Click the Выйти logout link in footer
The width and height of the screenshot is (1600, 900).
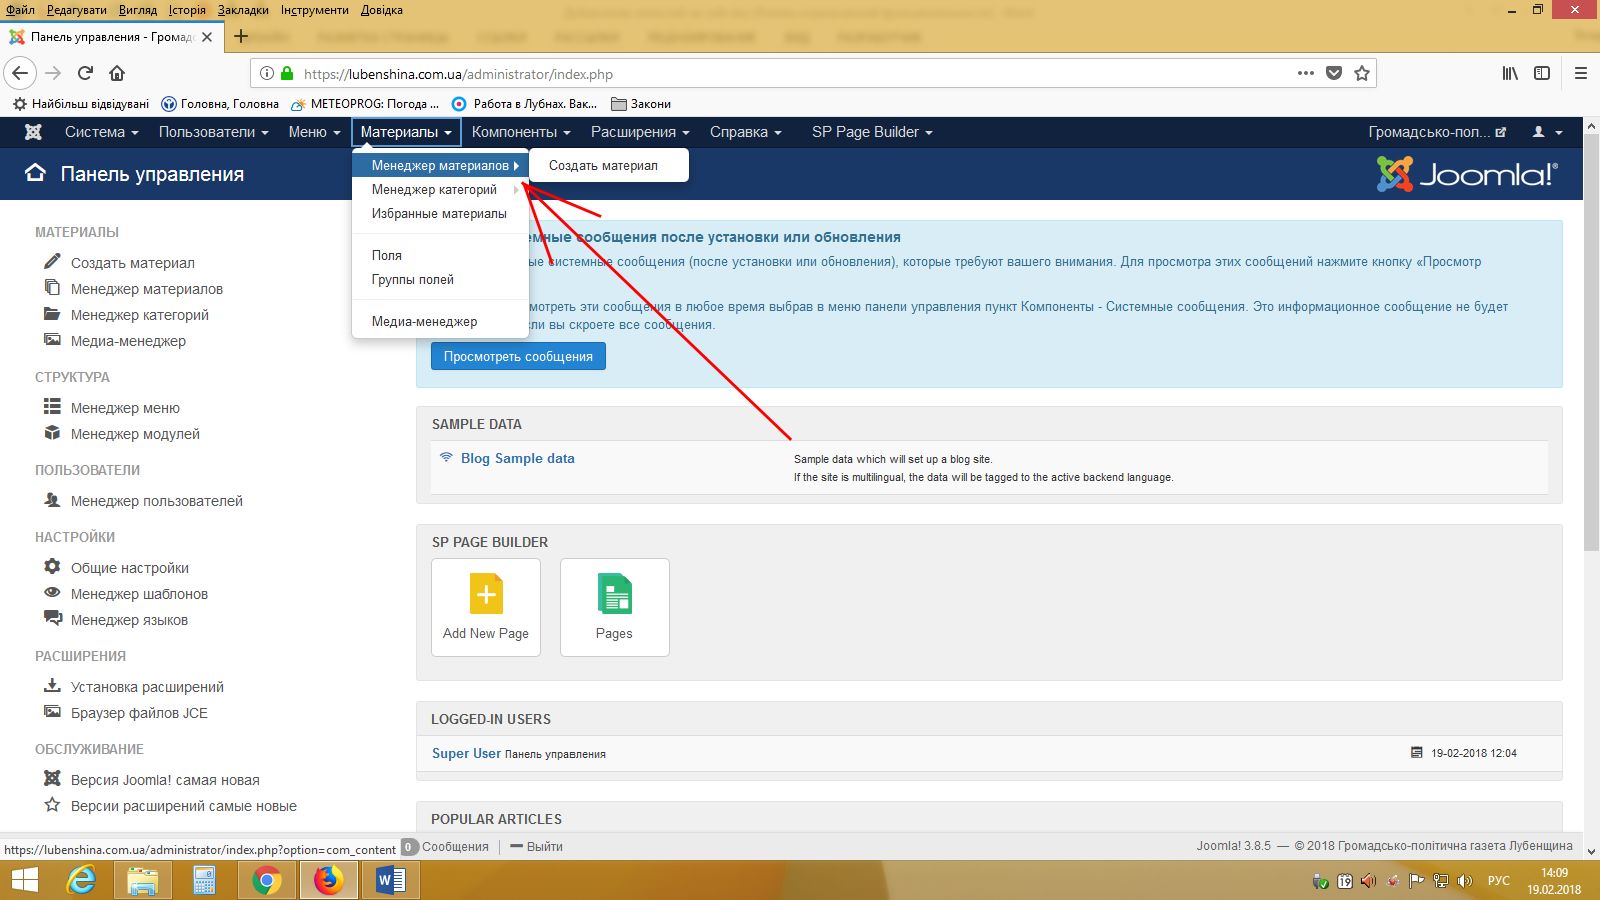(536, 846)
